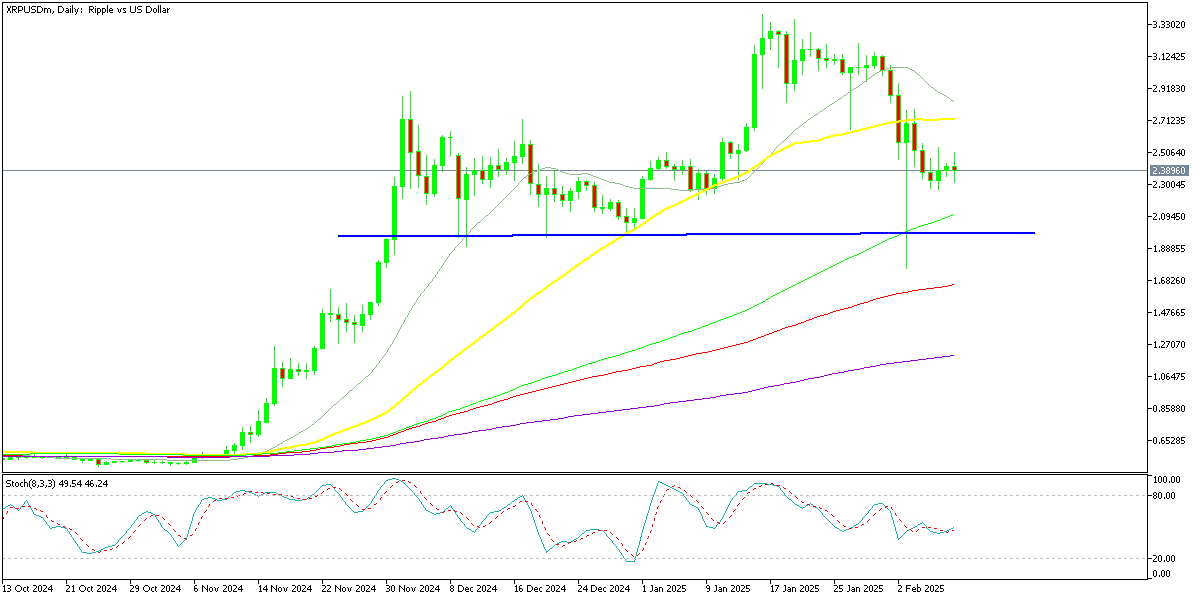
Task: Click the '25 Jan 2025' date label
Action: pos(860,590)
